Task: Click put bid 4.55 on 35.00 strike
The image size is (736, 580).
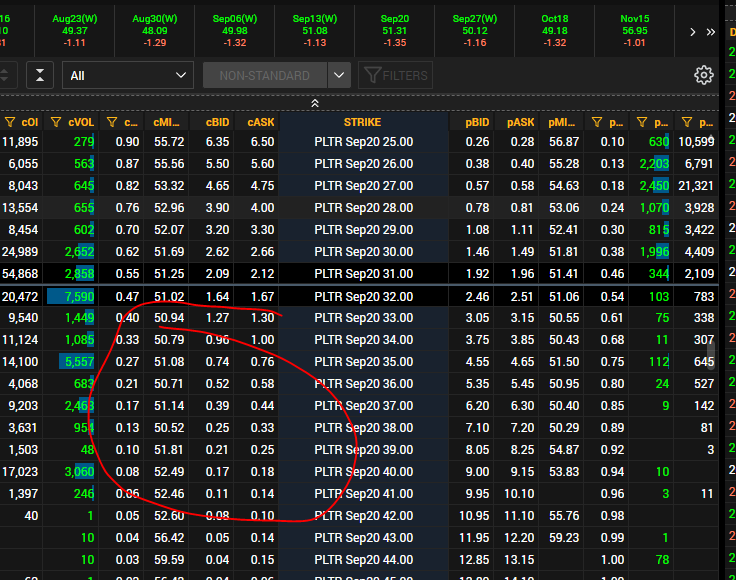Action: (477, 362)
